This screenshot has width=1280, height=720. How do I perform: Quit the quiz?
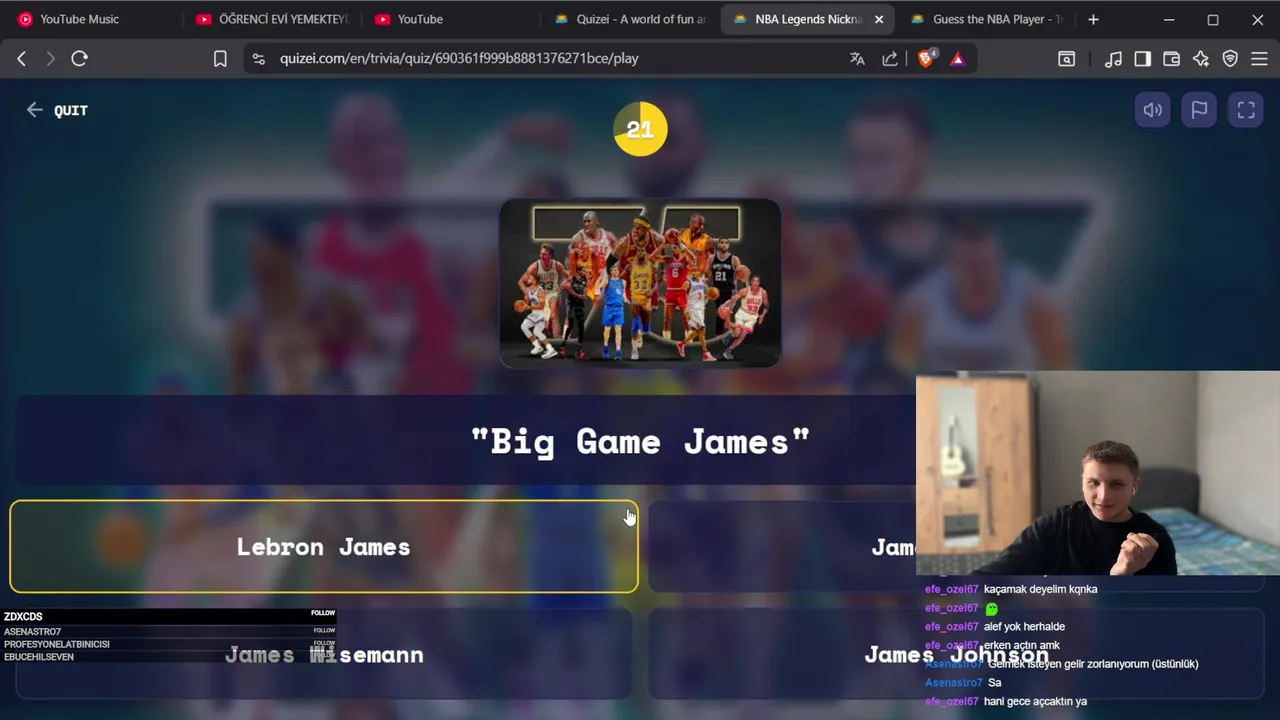pos(57,110)
